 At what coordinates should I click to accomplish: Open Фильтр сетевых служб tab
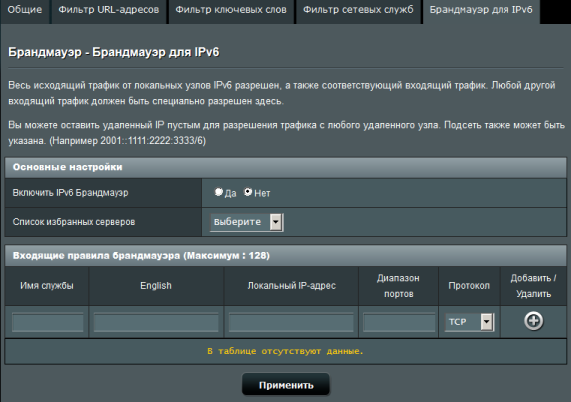pos(358,10)
